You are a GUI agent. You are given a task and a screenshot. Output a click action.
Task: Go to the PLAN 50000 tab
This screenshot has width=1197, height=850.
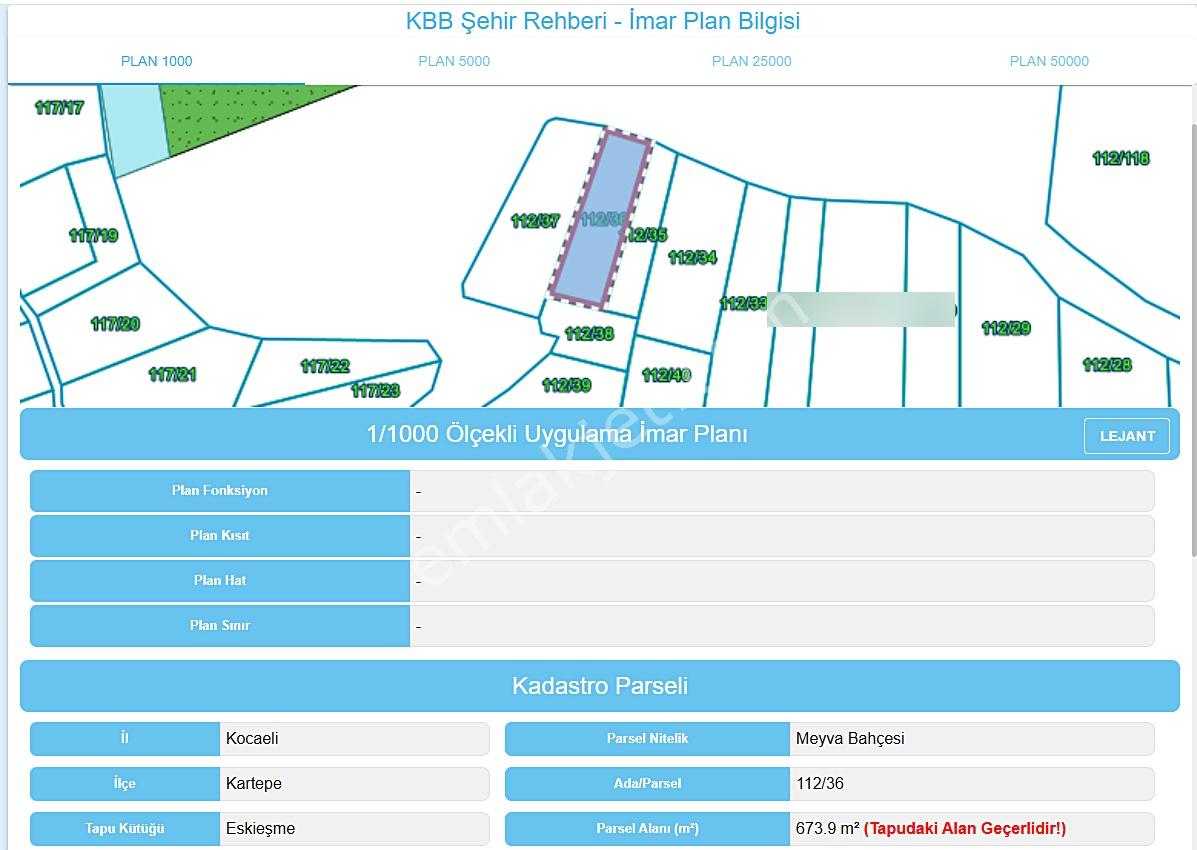(x=1049, y=61)
